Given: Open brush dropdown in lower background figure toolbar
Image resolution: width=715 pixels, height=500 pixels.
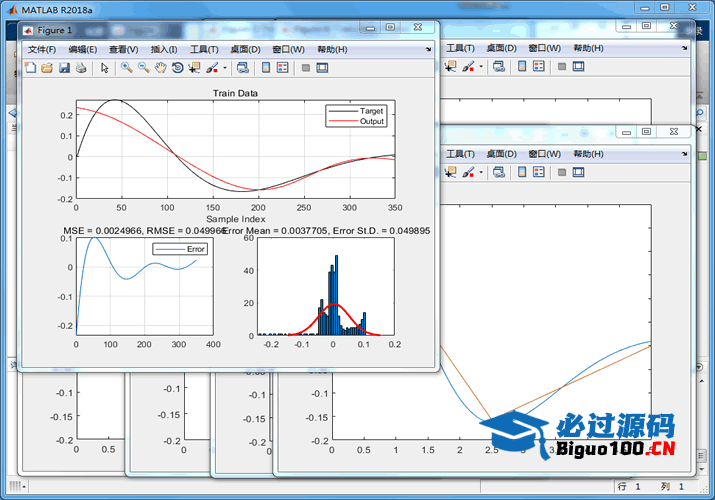Looking at the screenshot, I should tap(481, 172).
